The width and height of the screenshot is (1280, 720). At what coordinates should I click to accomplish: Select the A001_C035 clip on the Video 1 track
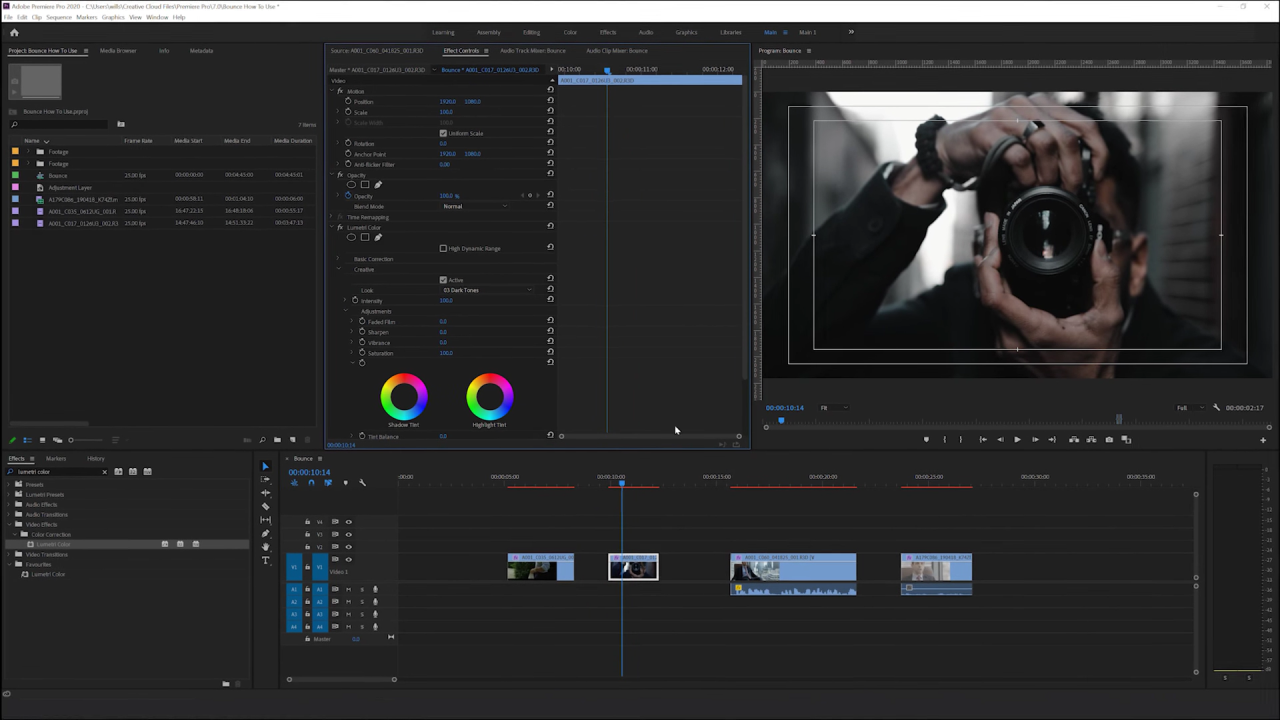click(x=540, y=567)
